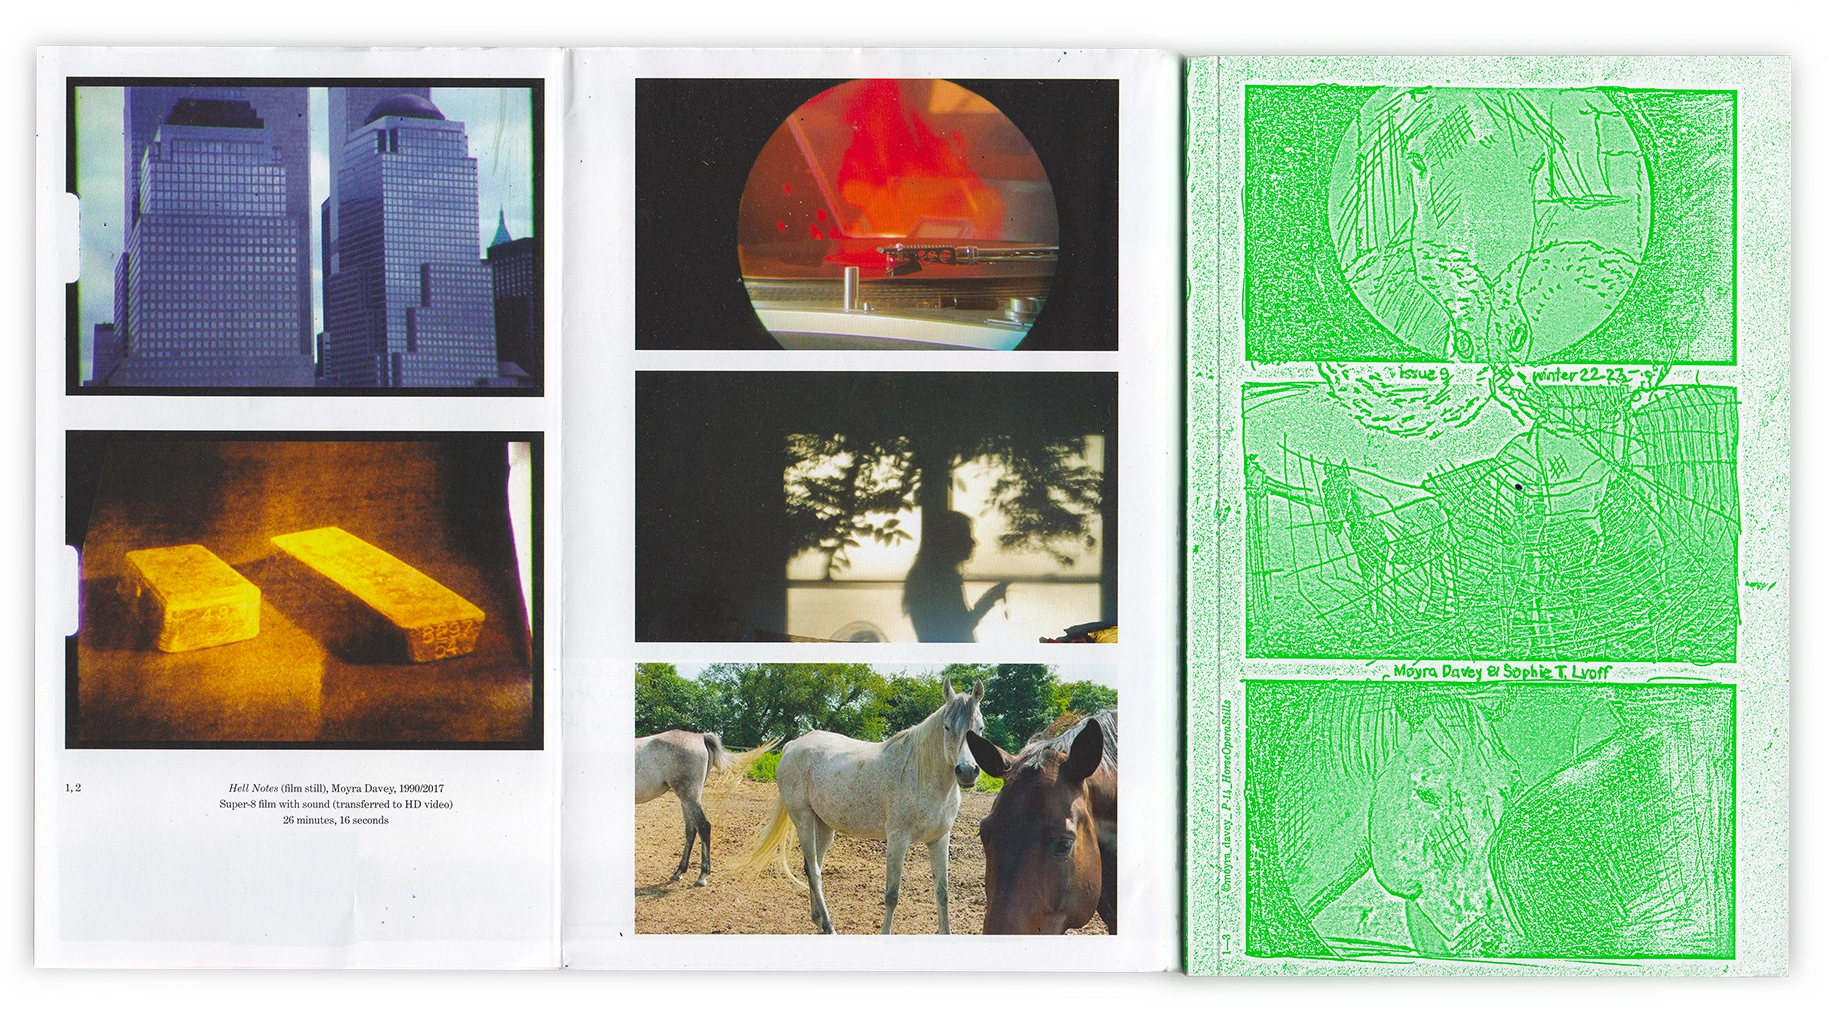Click the '26 minutes, 16 seconds' text
Screen dimensions: 1829x1026
pyautogui.click(x=336, y=820)
